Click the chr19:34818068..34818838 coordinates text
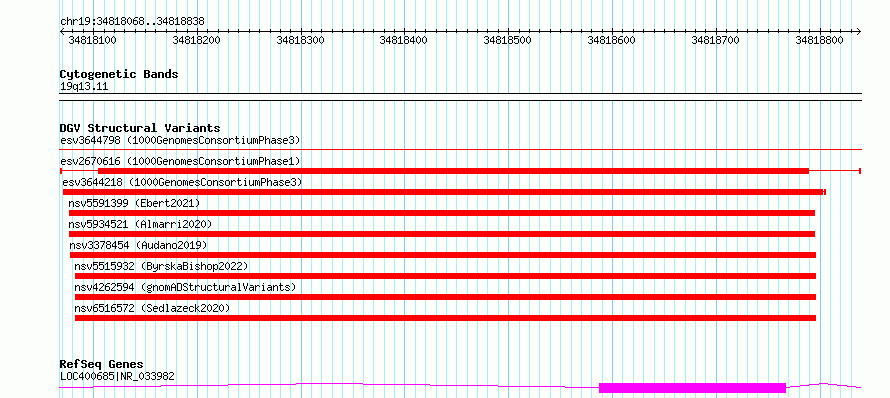The width and height of the screenshot is (890, 398). click(x=132, y=22)
